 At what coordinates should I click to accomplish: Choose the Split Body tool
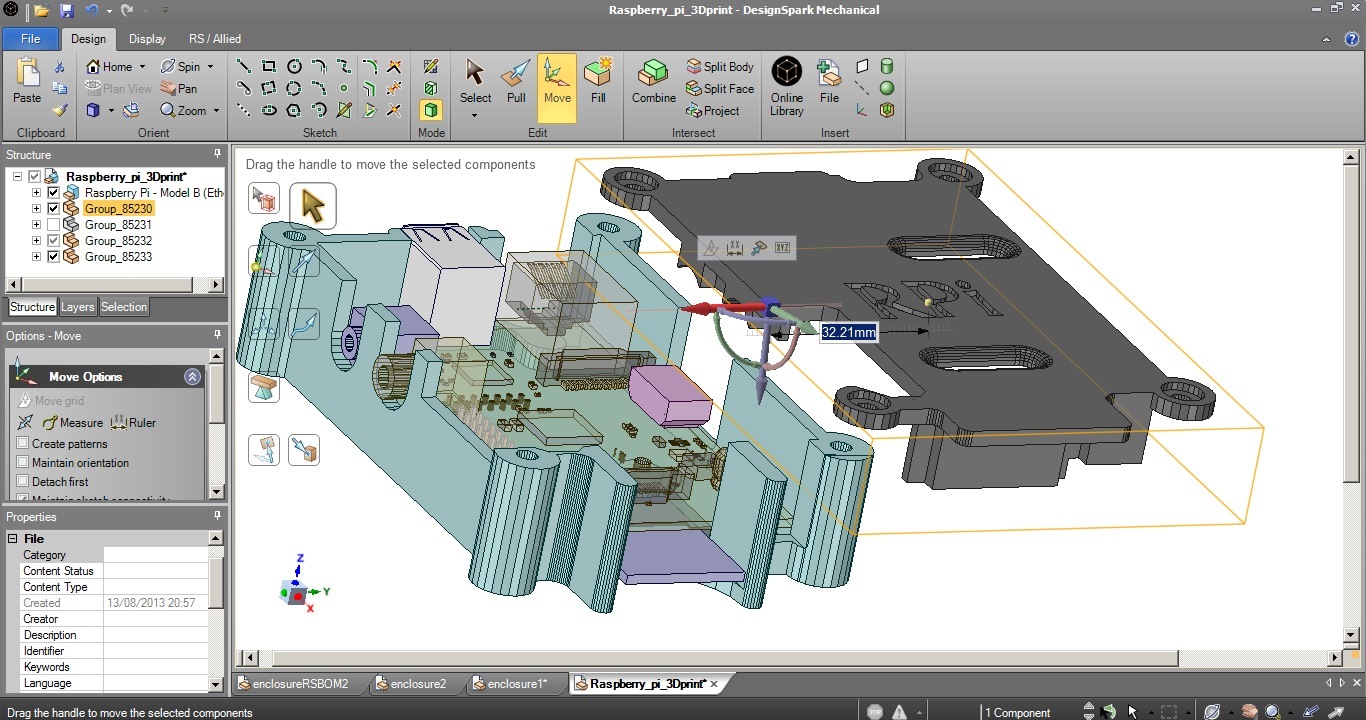pos(720,67)
